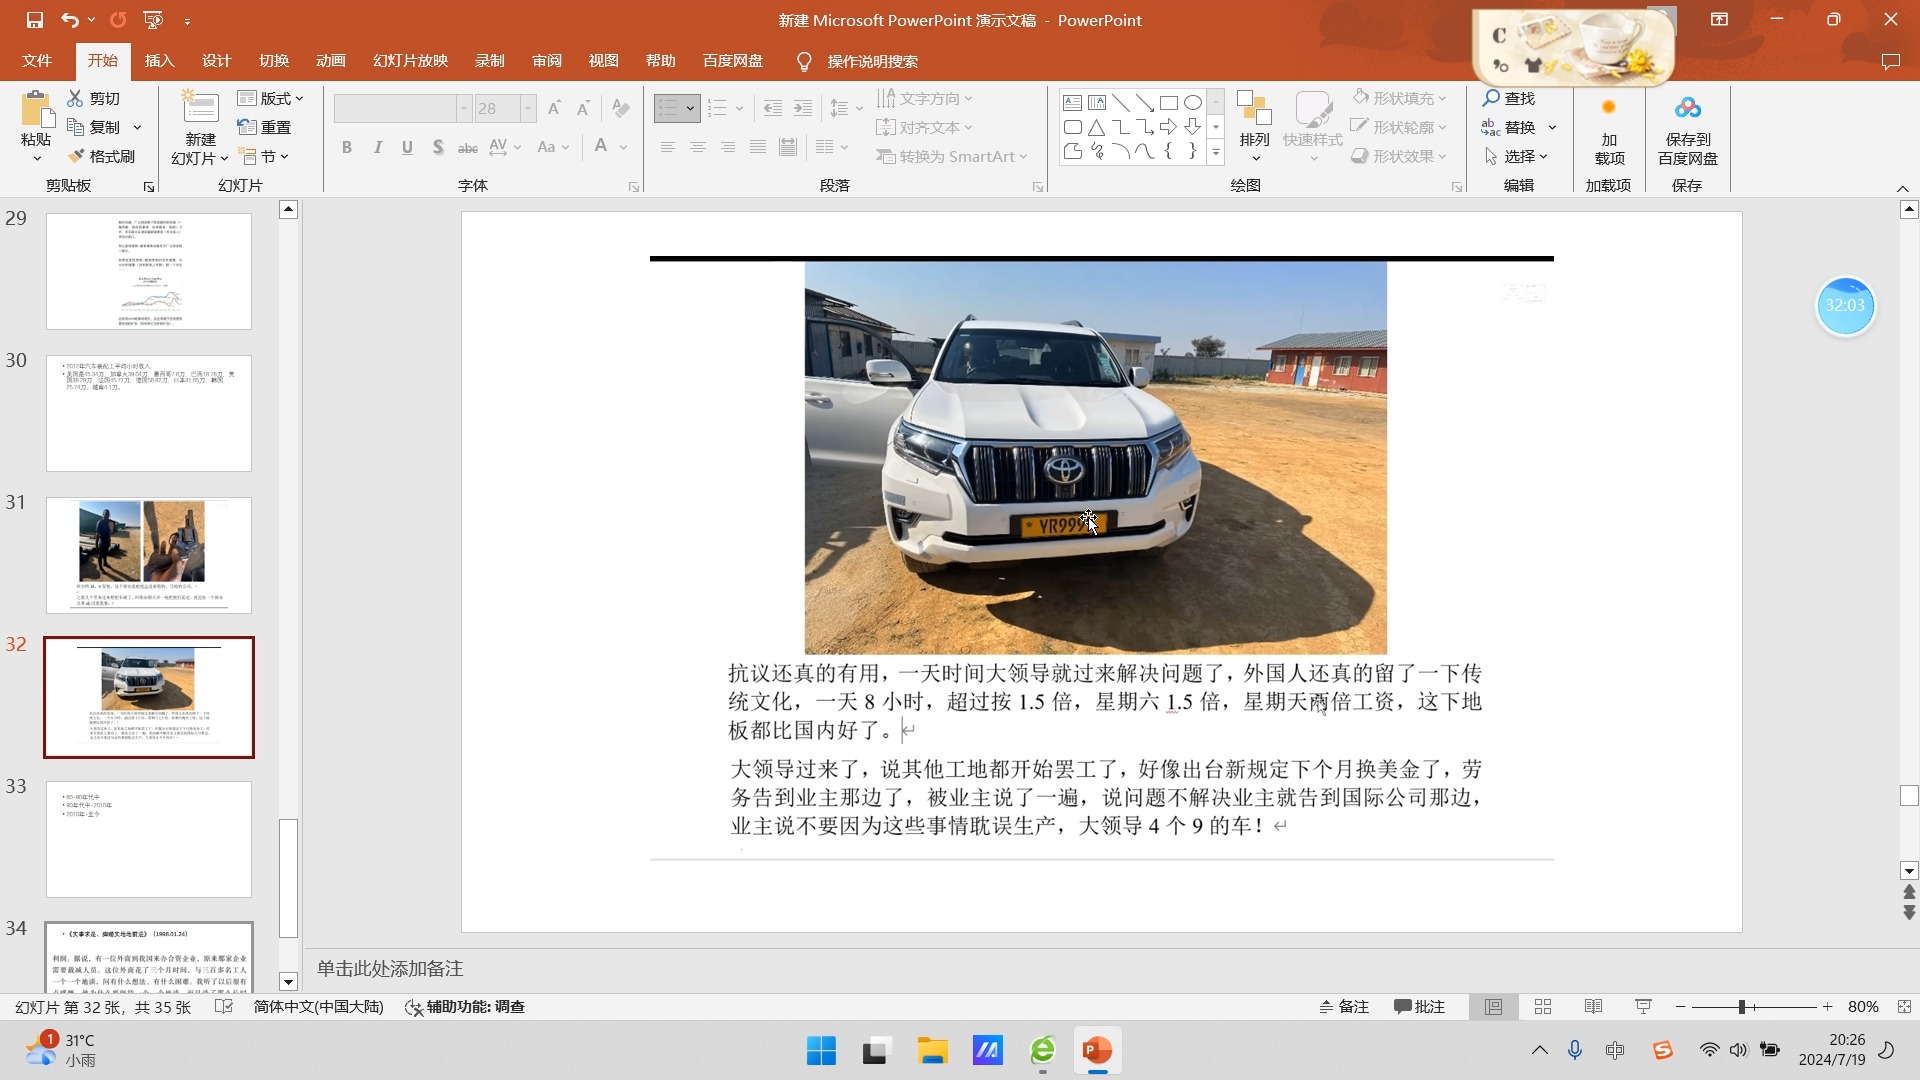The width and height of the screenshot is (1920, 1080).
Task: Select the Format Painter brush
Action: pyautogui.click(x=76, y=156)
